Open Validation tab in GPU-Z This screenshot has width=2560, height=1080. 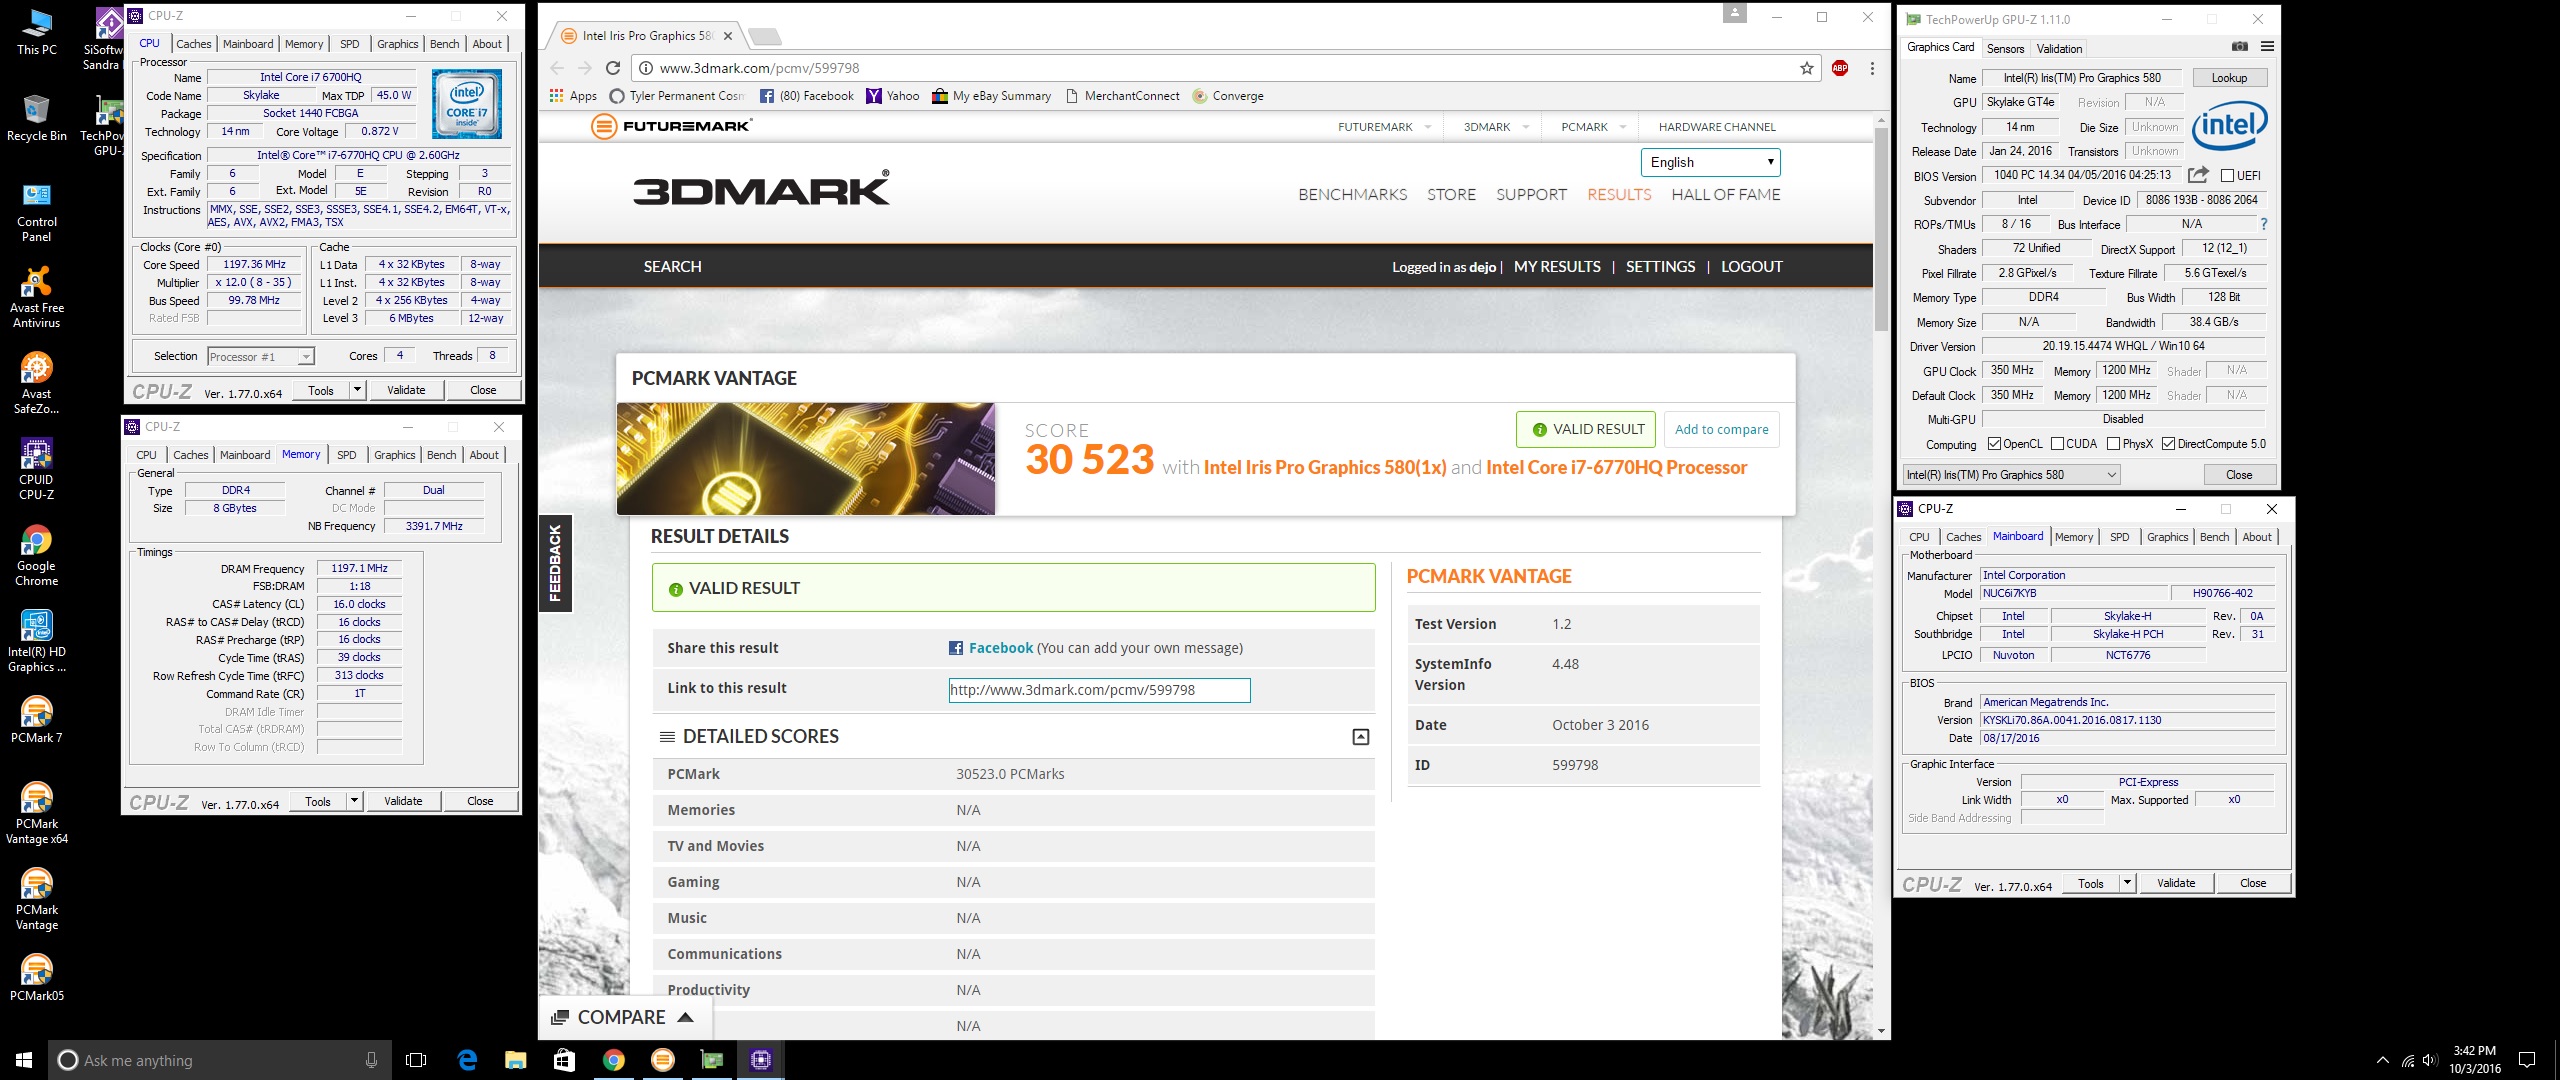[2059, 48]
